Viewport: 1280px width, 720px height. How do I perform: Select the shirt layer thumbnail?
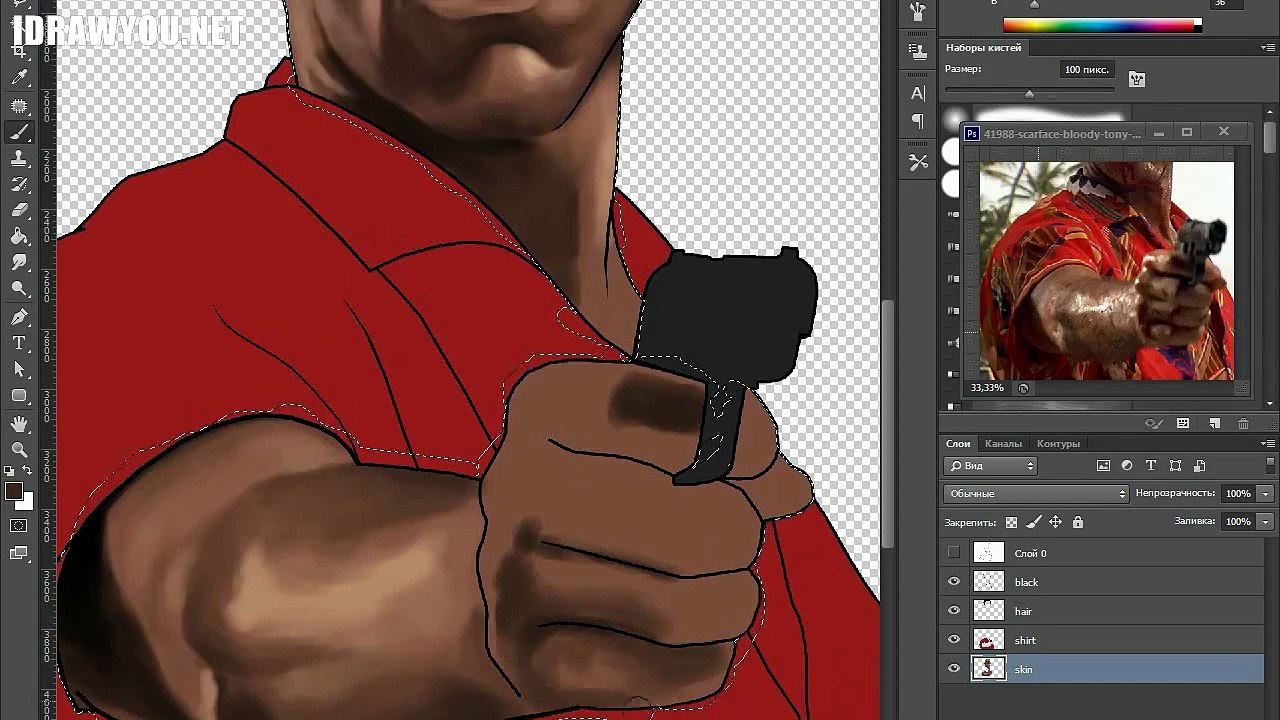(x=989, y=640)
